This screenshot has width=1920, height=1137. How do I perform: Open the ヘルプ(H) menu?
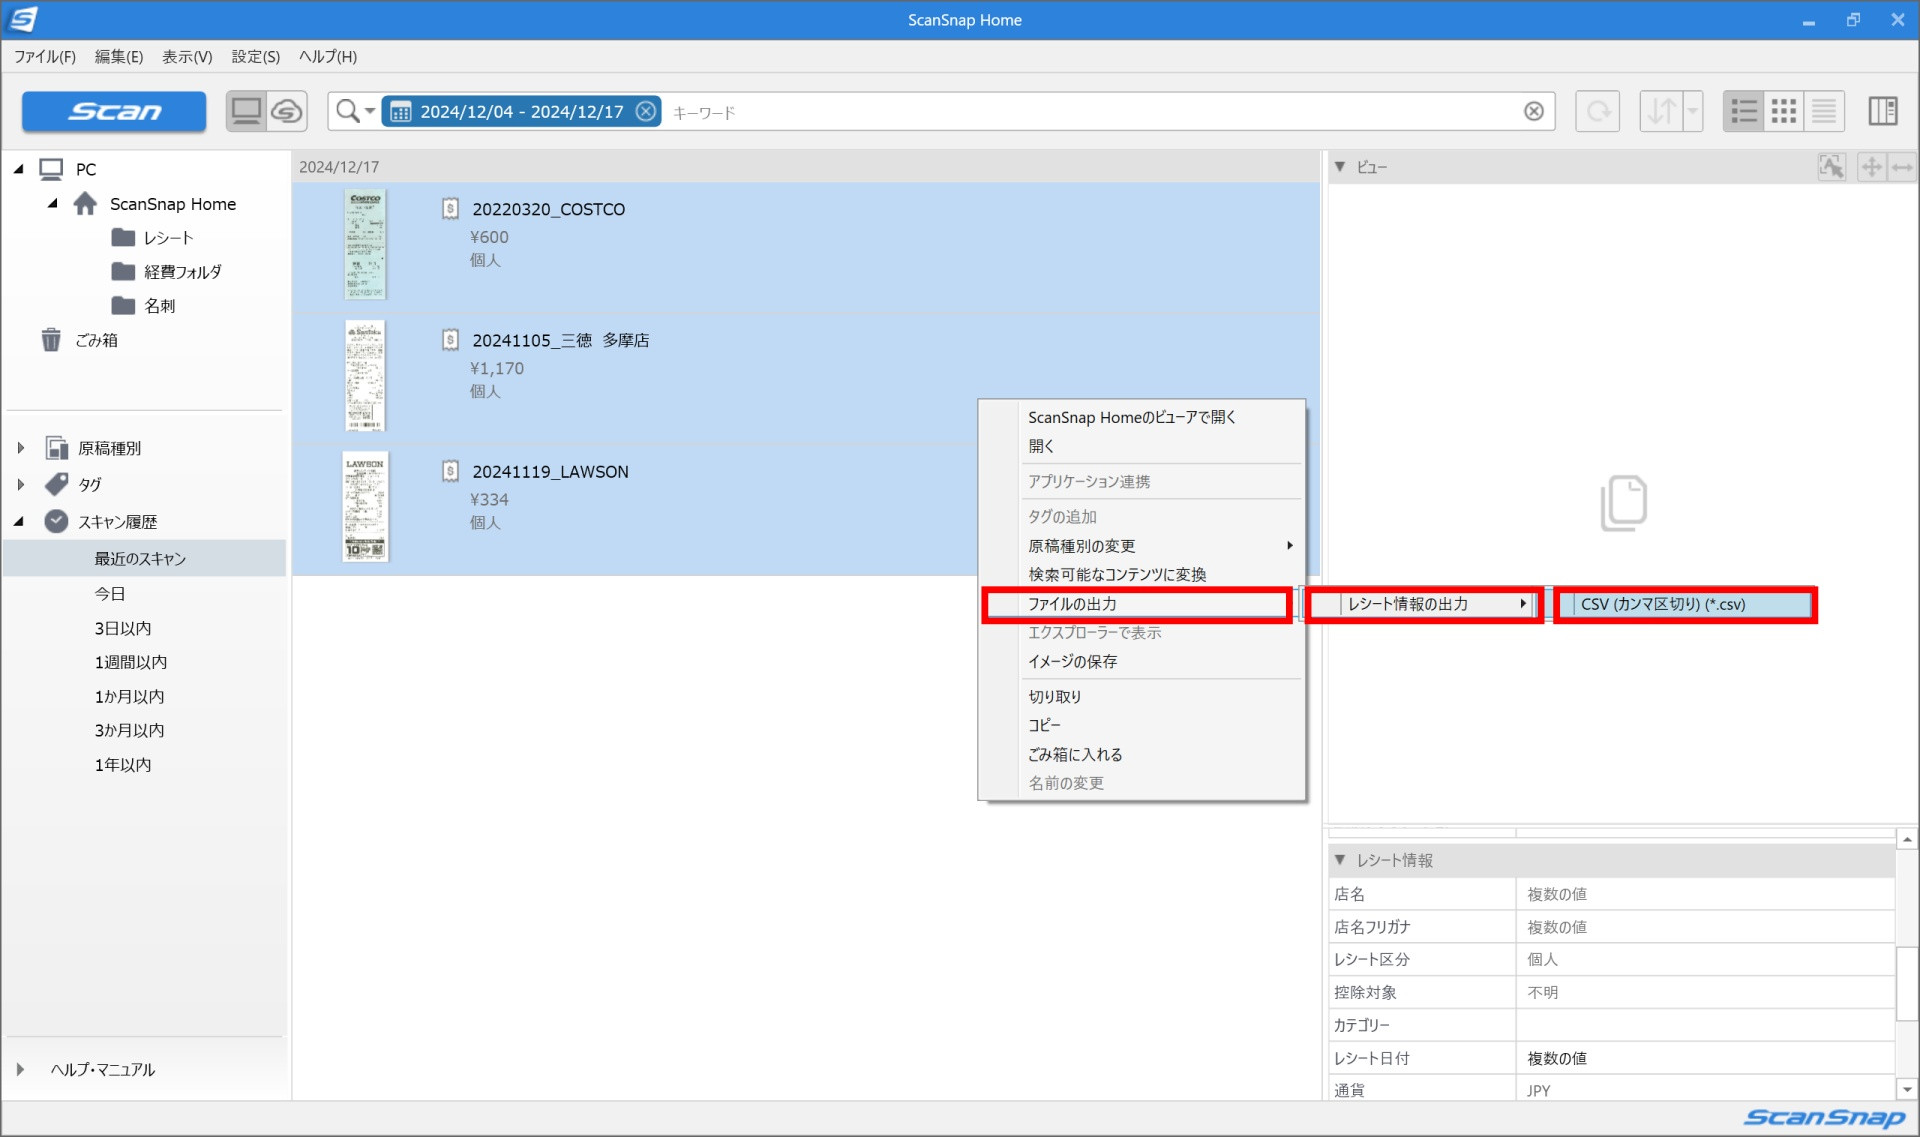pos(327,57)
